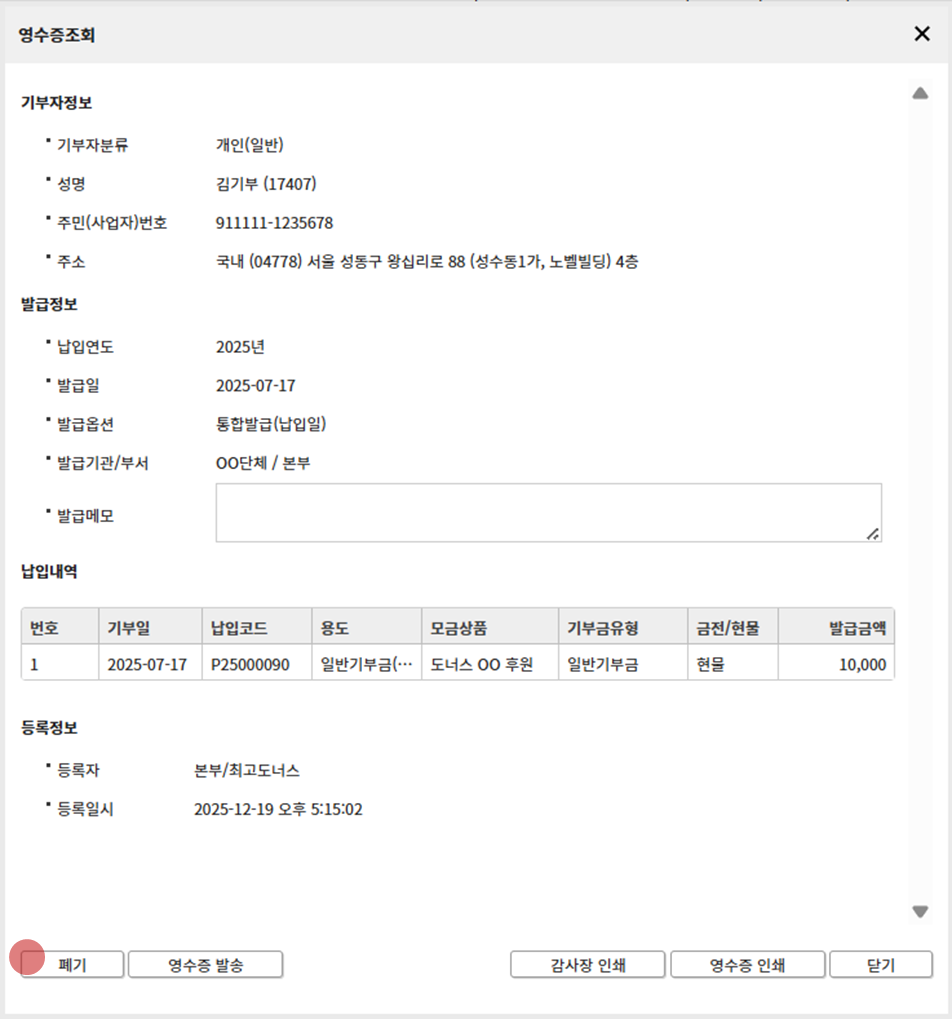Screen dimensions: 952x1019
Task: Select the P25000090 payment code cell
Action: click(256, 664)
